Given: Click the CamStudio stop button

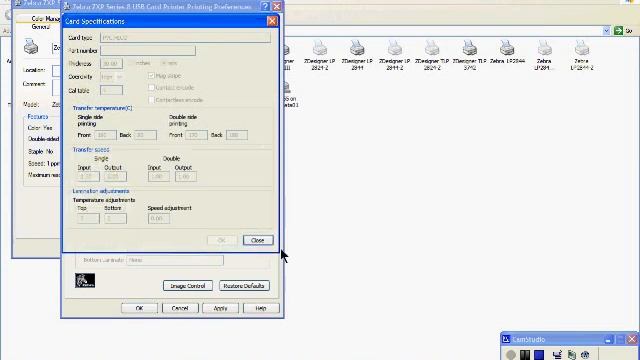Looking at the screenshot, I should 539,355.
